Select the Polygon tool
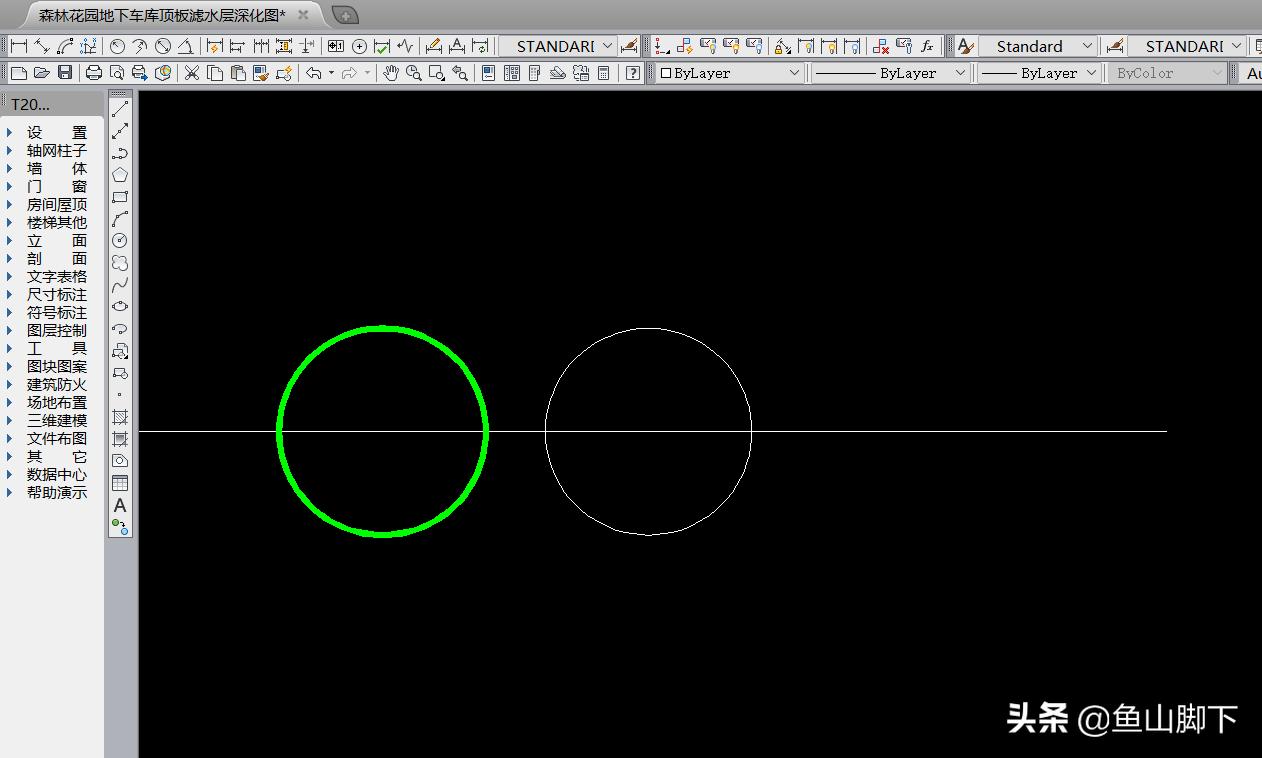1262x758 pixels. (x=120, y=175)
